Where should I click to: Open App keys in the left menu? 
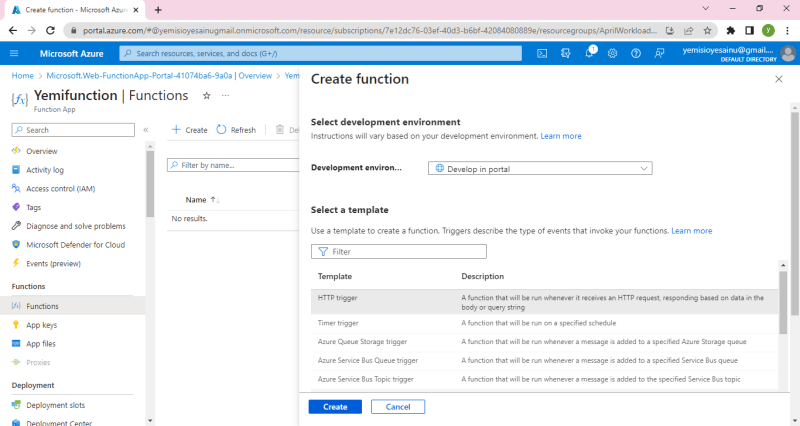[x=41, y=325]
